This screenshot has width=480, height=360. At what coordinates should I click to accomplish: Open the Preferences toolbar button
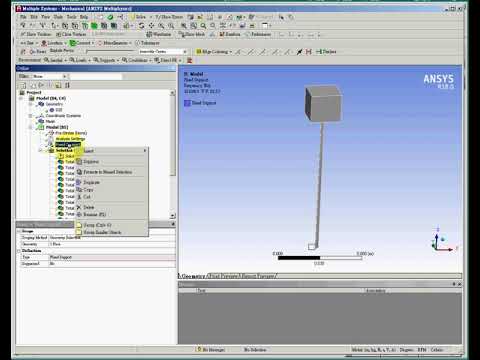click(x=258, y=34)
